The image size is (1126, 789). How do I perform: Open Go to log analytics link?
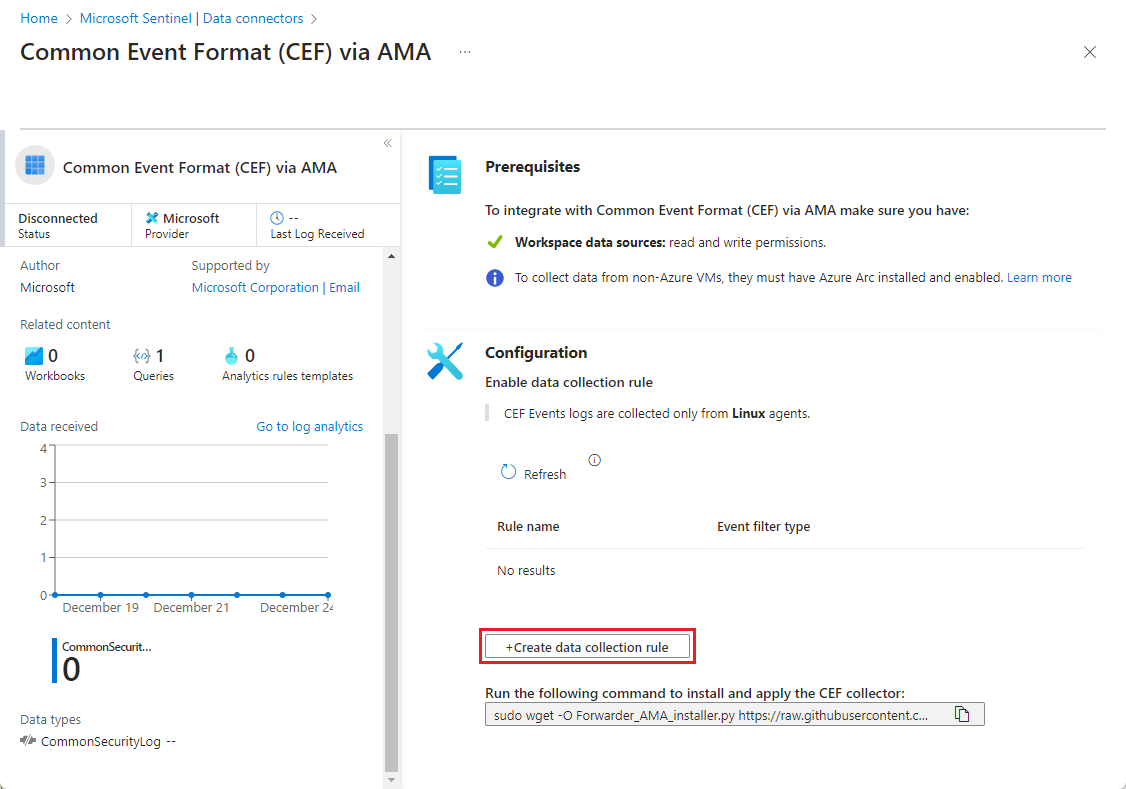pos(309,427)
